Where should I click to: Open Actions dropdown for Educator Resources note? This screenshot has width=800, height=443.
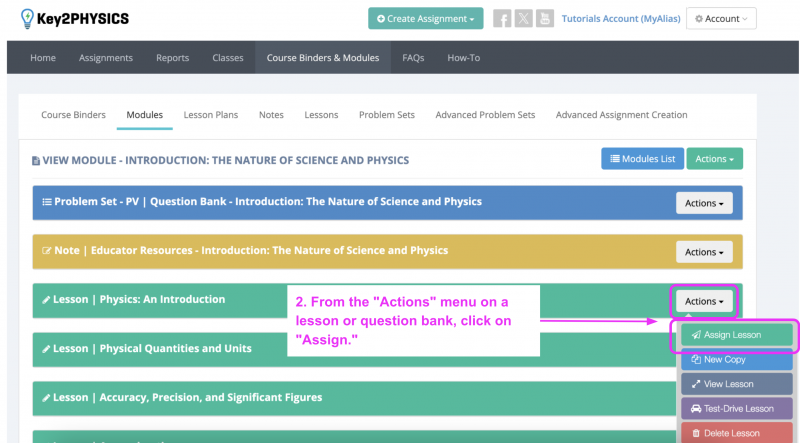704,252
